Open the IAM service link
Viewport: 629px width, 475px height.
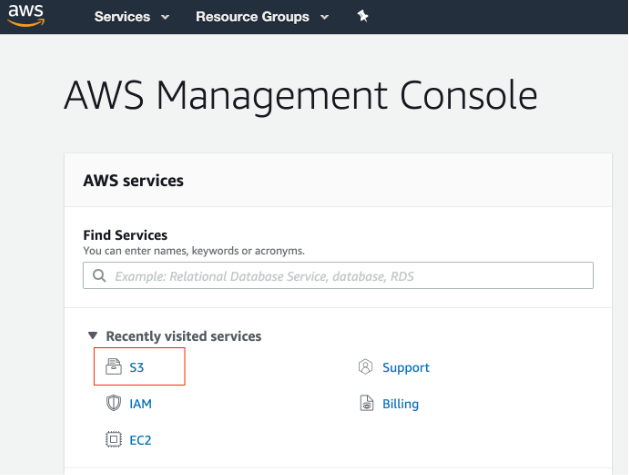pyautogui.click(x=140, y=404)
